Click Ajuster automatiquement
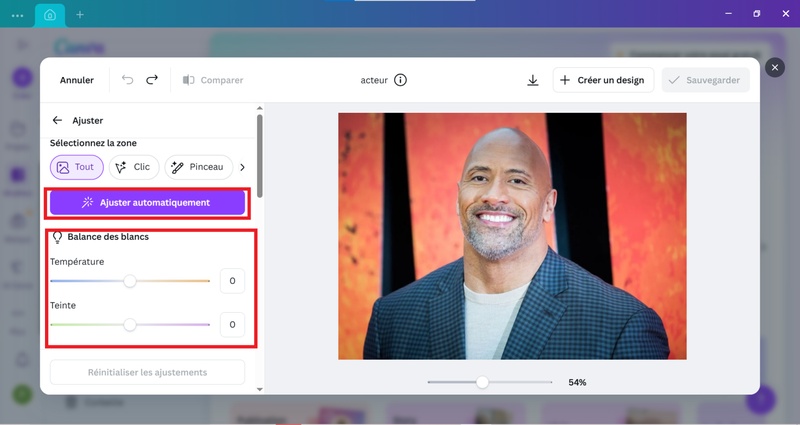Image resolution: width=800 pixels, height=425 pixels. 147,203
